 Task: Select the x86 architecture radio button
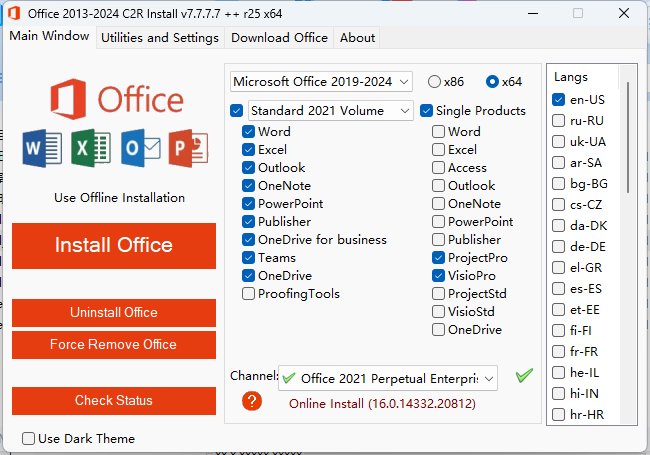click(434, 82)
